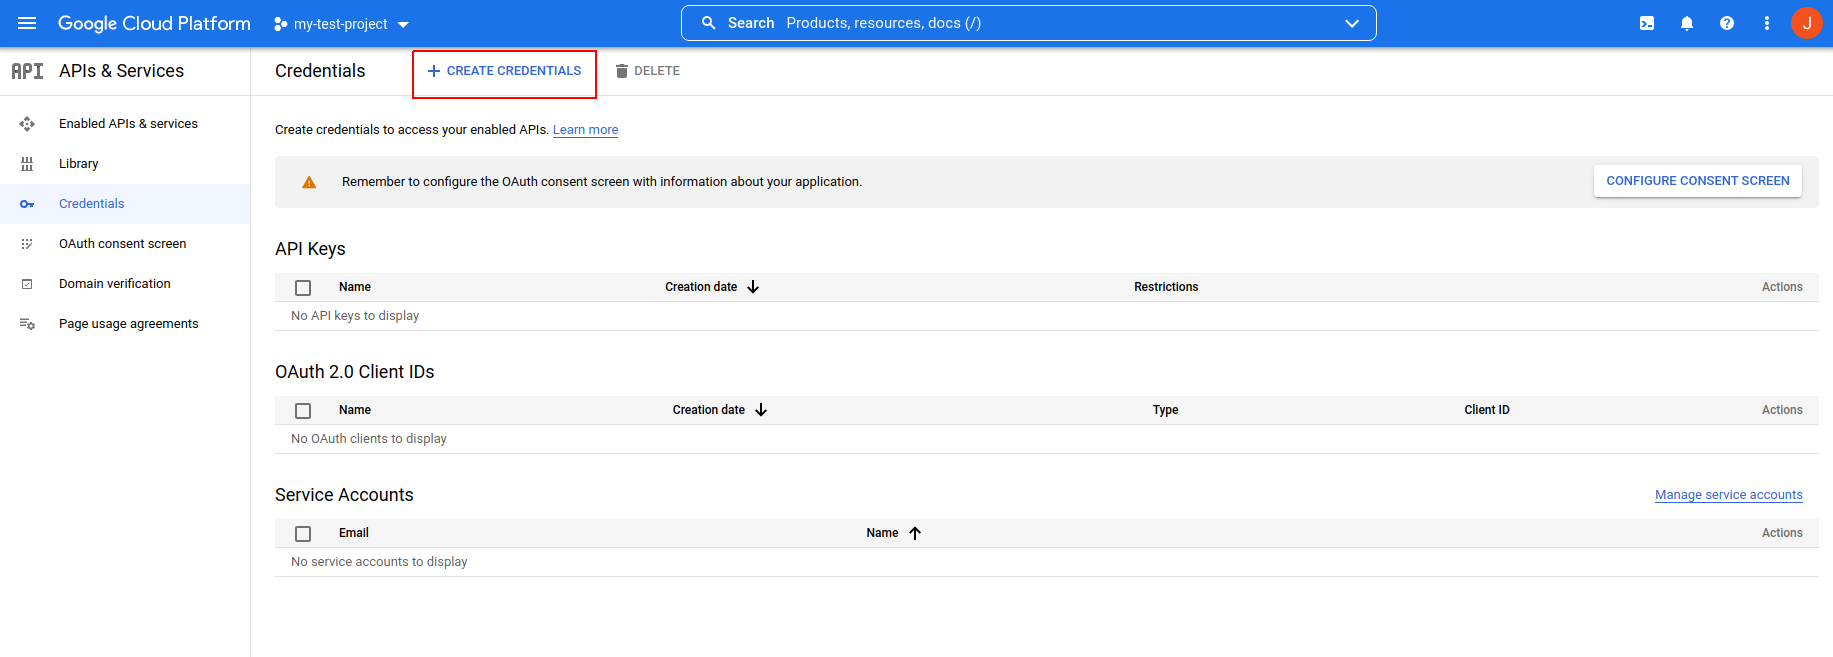Click the Credentials key icon
Image resolution: width=1833 pixels, height=657 pixels.
[27, 204]
